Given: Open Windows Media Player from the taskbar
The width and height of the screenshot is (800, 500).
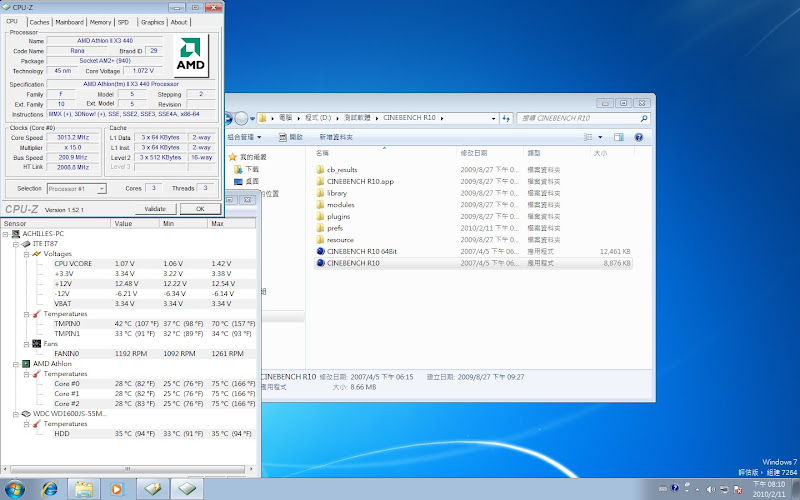Looking at the screenshot, I should coord(117,490).
